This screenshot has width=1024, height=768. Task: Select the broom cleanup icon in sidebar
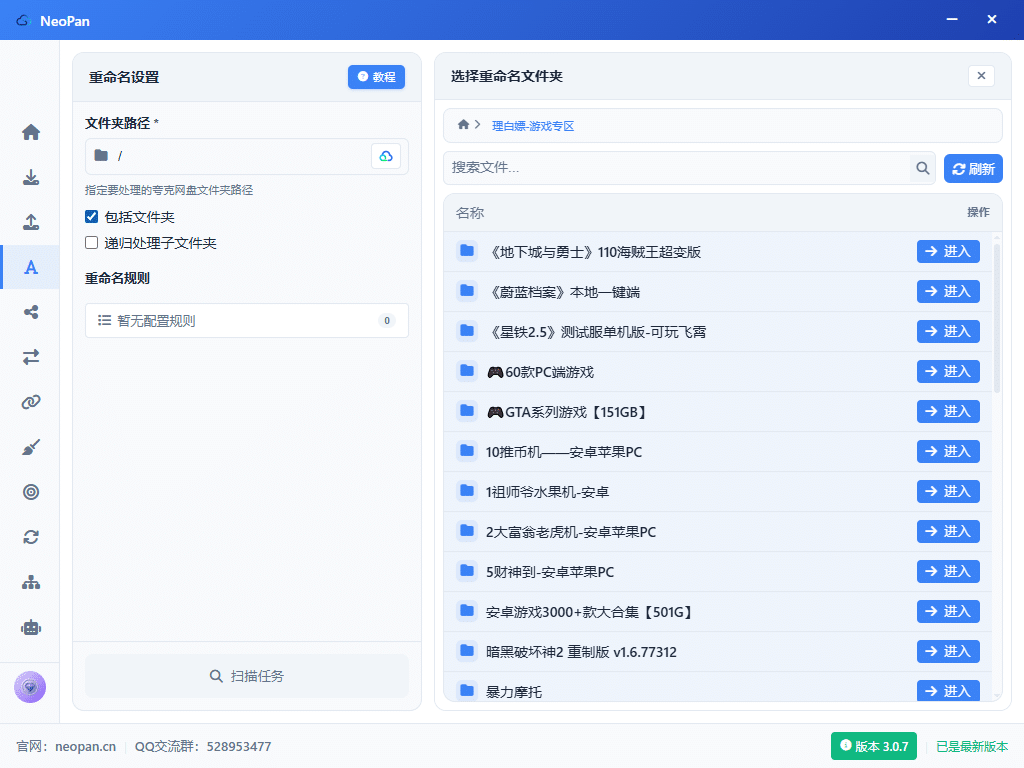[x=31, y=447]
